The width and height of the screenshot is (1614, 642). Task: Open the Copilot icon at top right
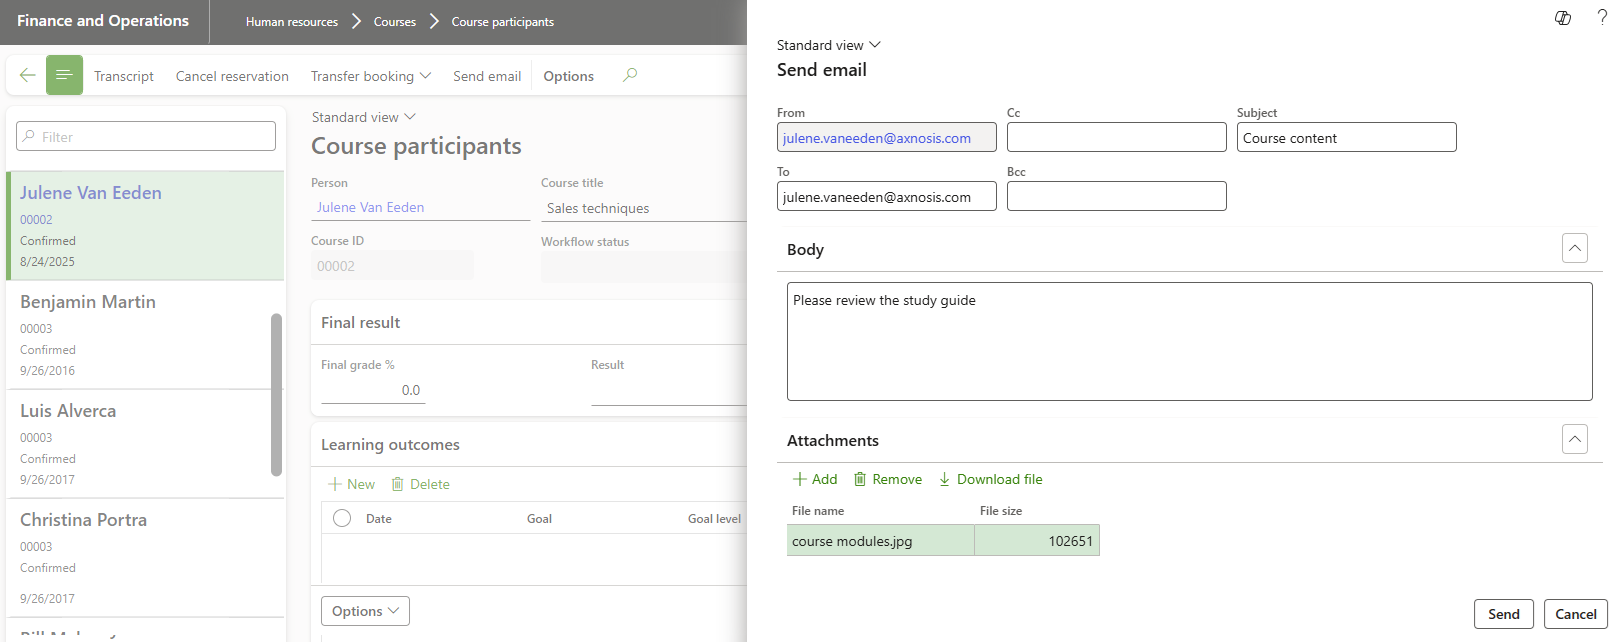(x=1563, y=18)
